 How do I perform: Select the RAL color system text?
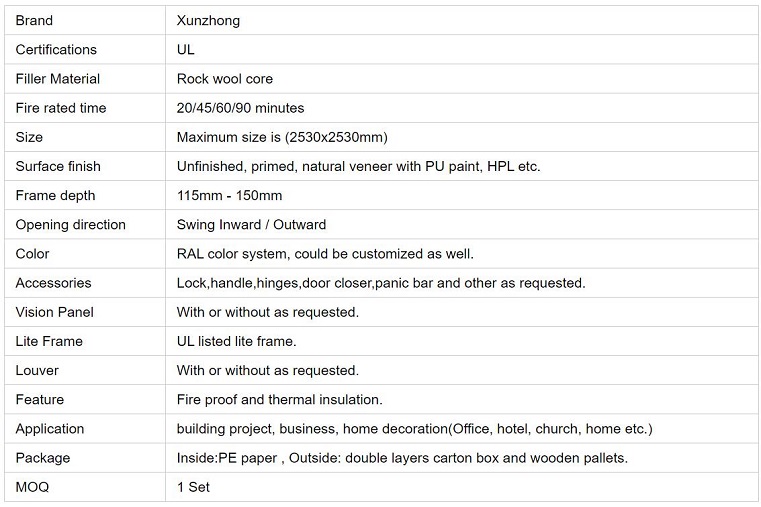click(x=325, y=254)
